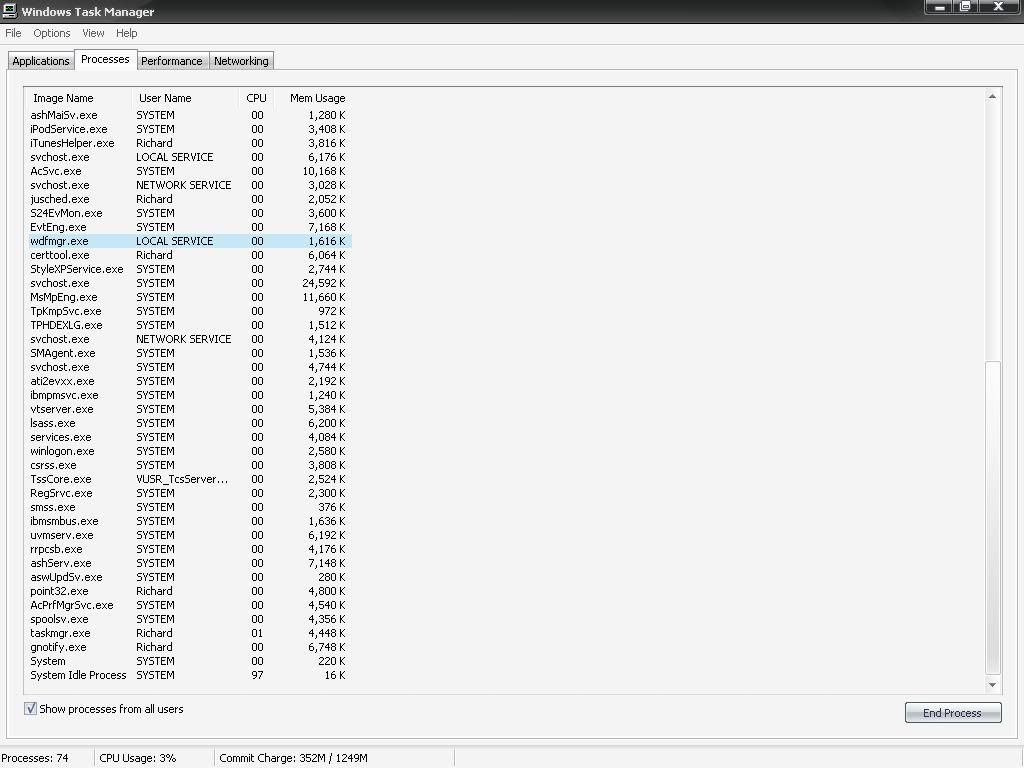The height and width of the screenshot is (768, 1024).
Task: Sort processes by CPU column header
Action: coord(256,98)
